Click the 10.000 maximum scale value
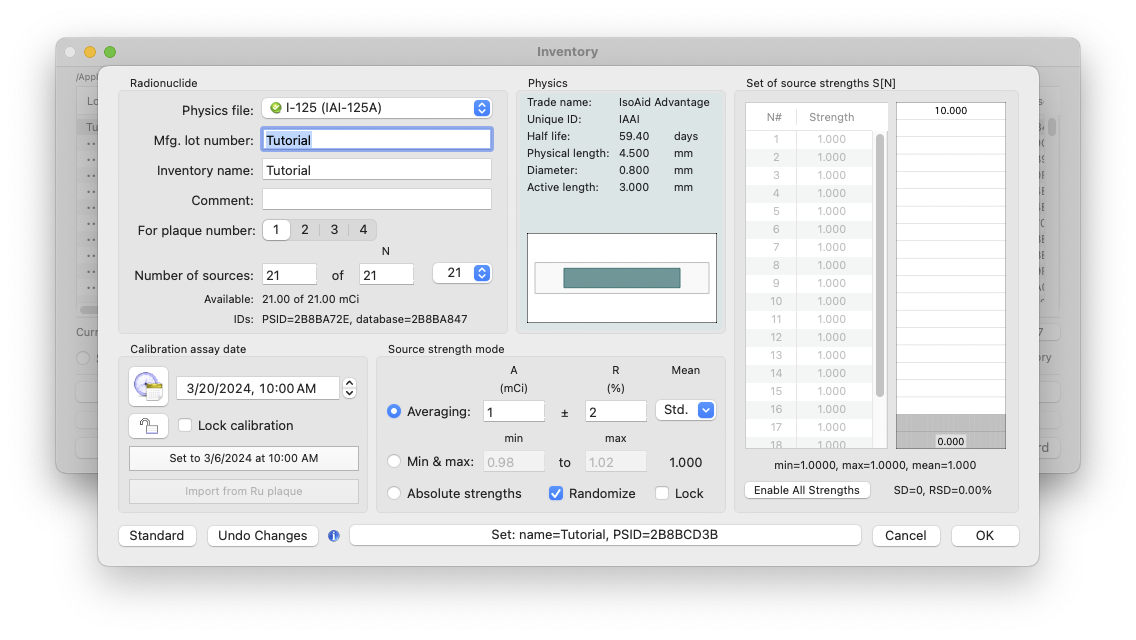1136x640 pixels. point(951,110)
